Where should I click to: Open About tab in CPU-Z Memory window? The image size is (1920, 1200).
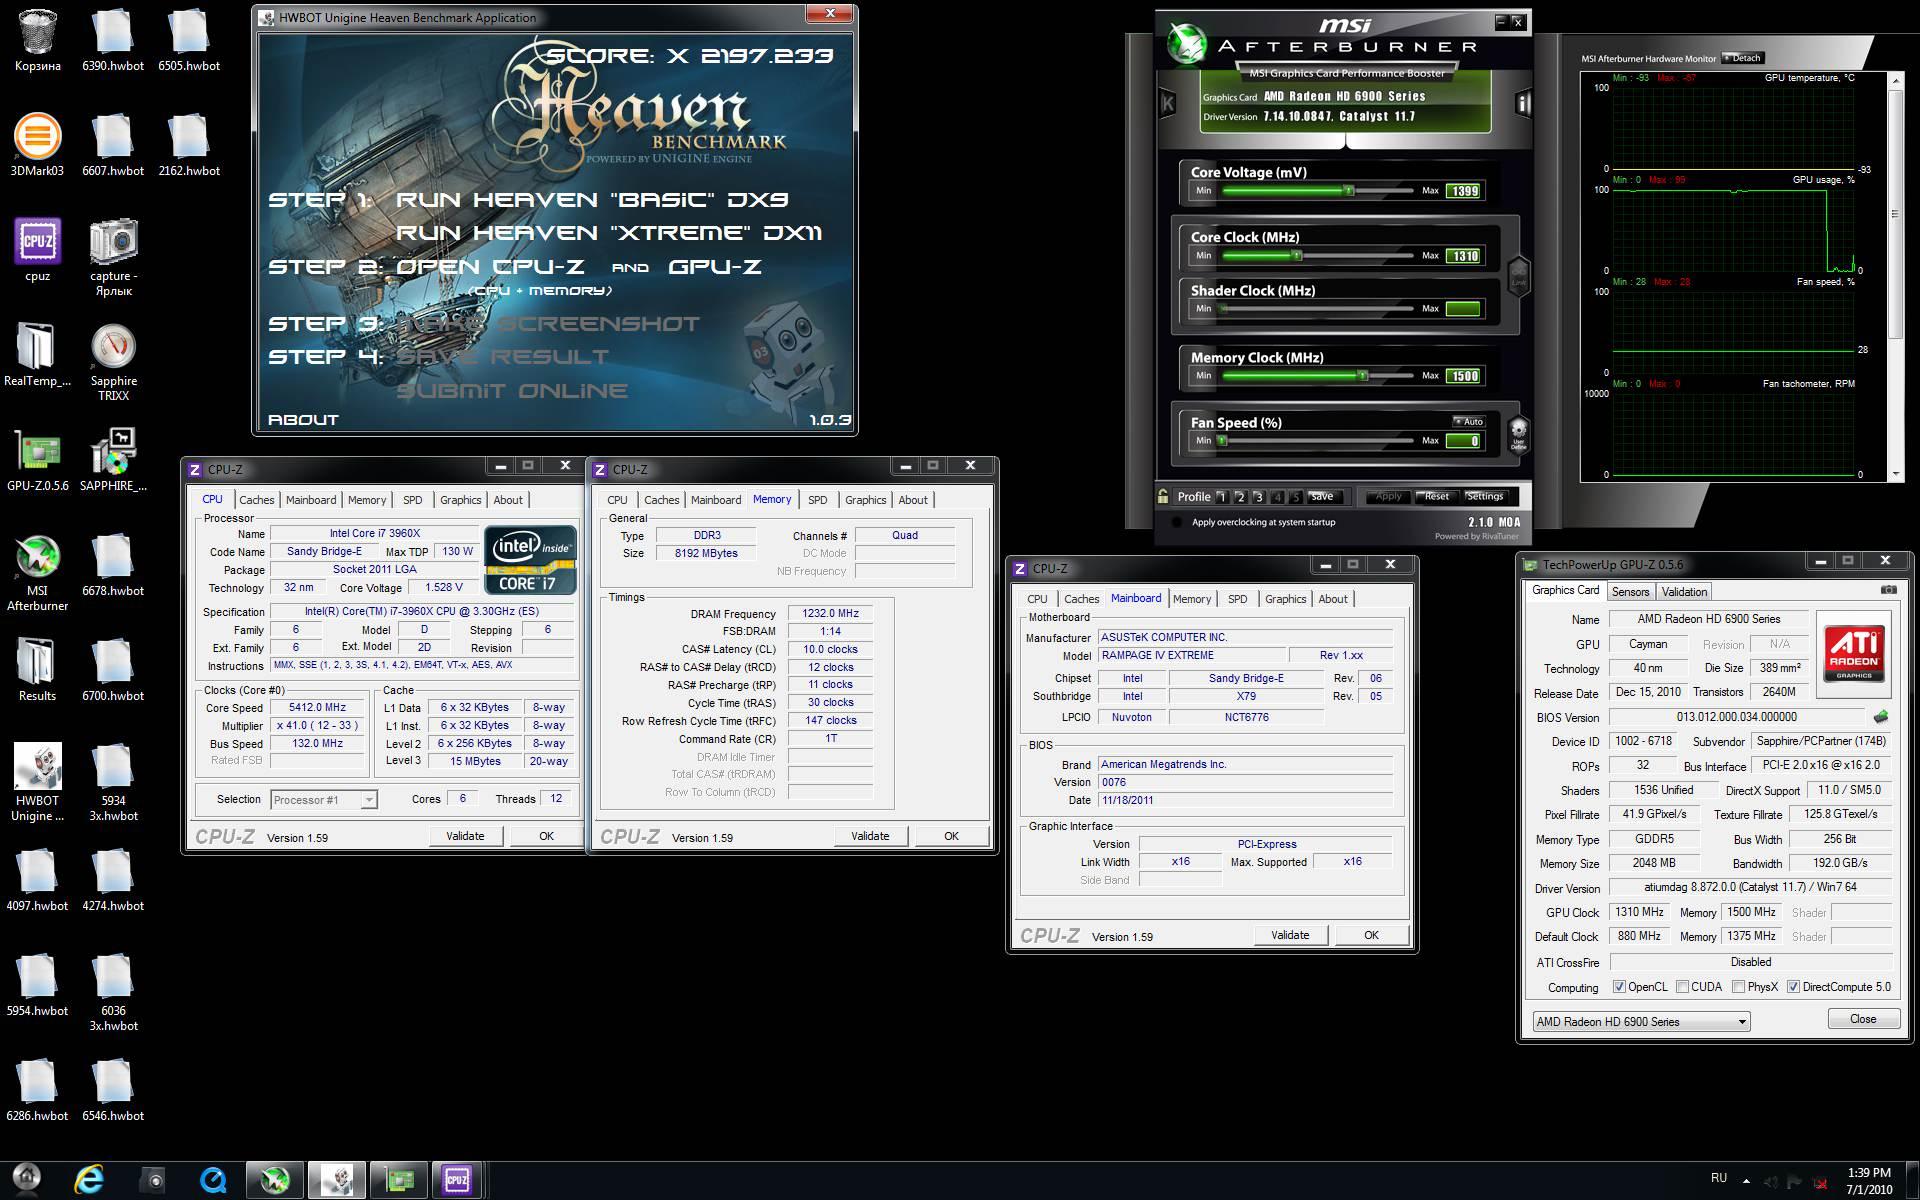click(912, 500)
